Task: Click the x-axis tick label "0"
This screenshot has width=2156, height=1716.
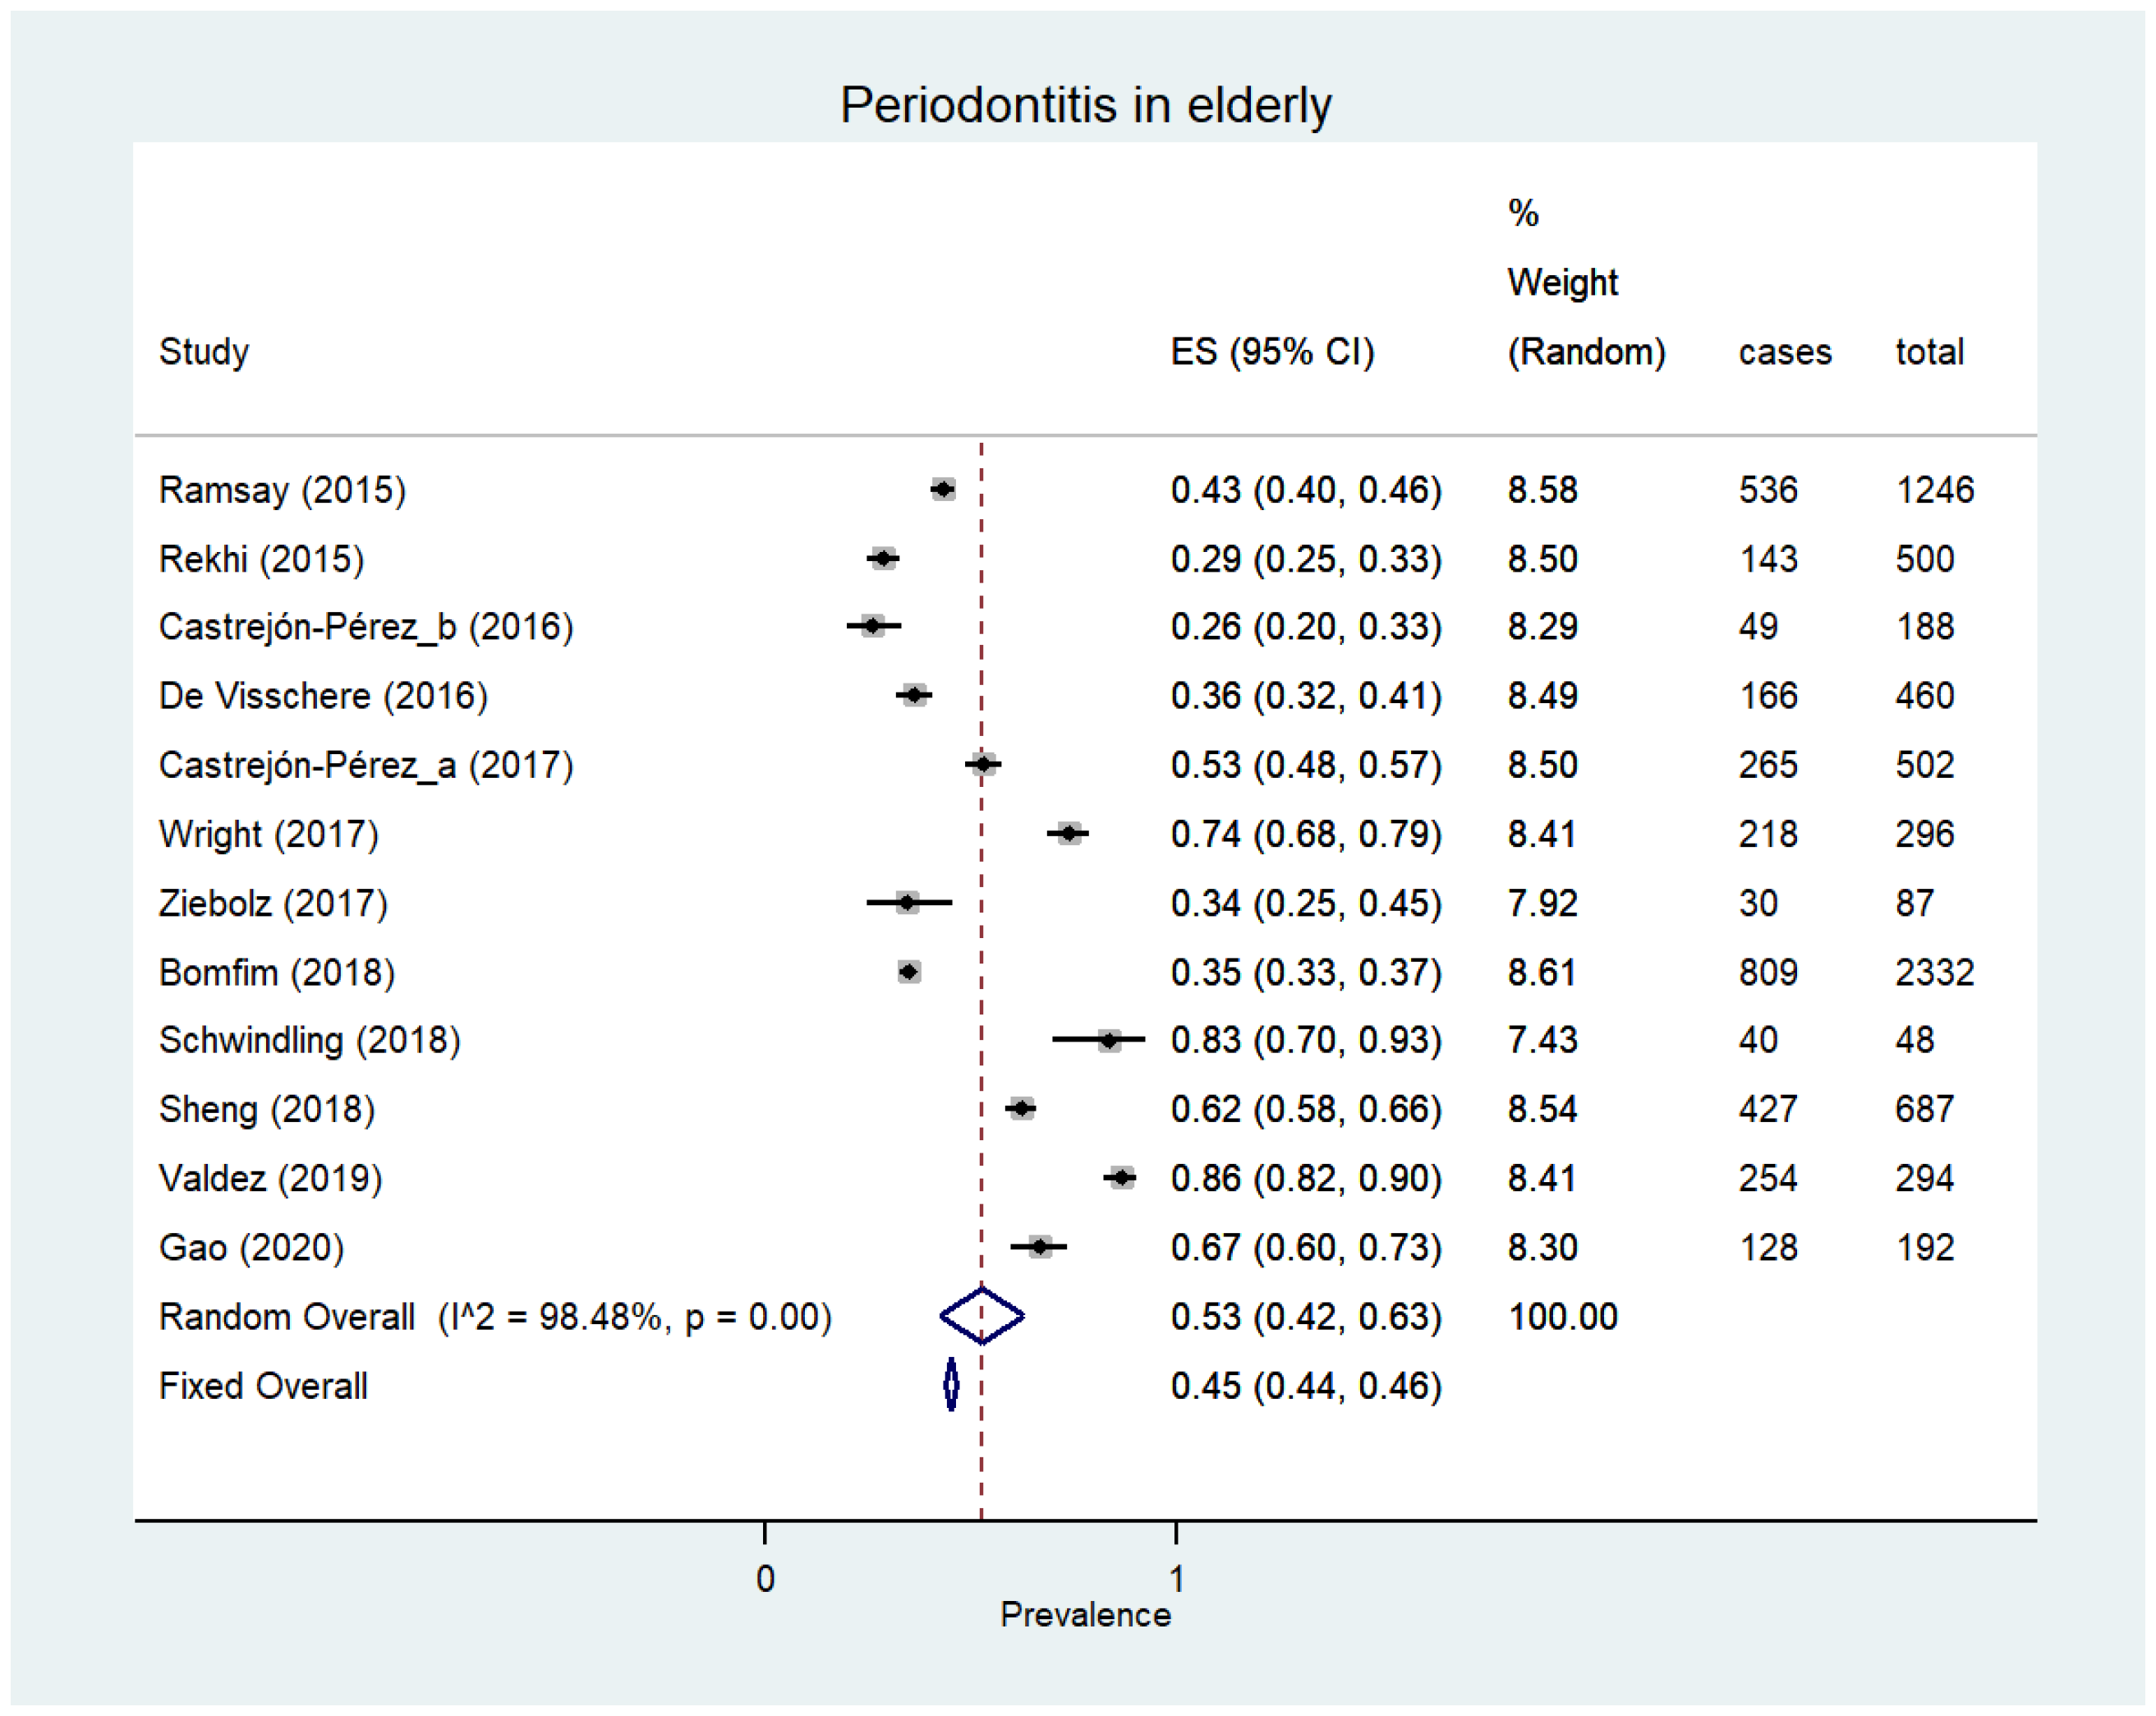Action: 765,1579
